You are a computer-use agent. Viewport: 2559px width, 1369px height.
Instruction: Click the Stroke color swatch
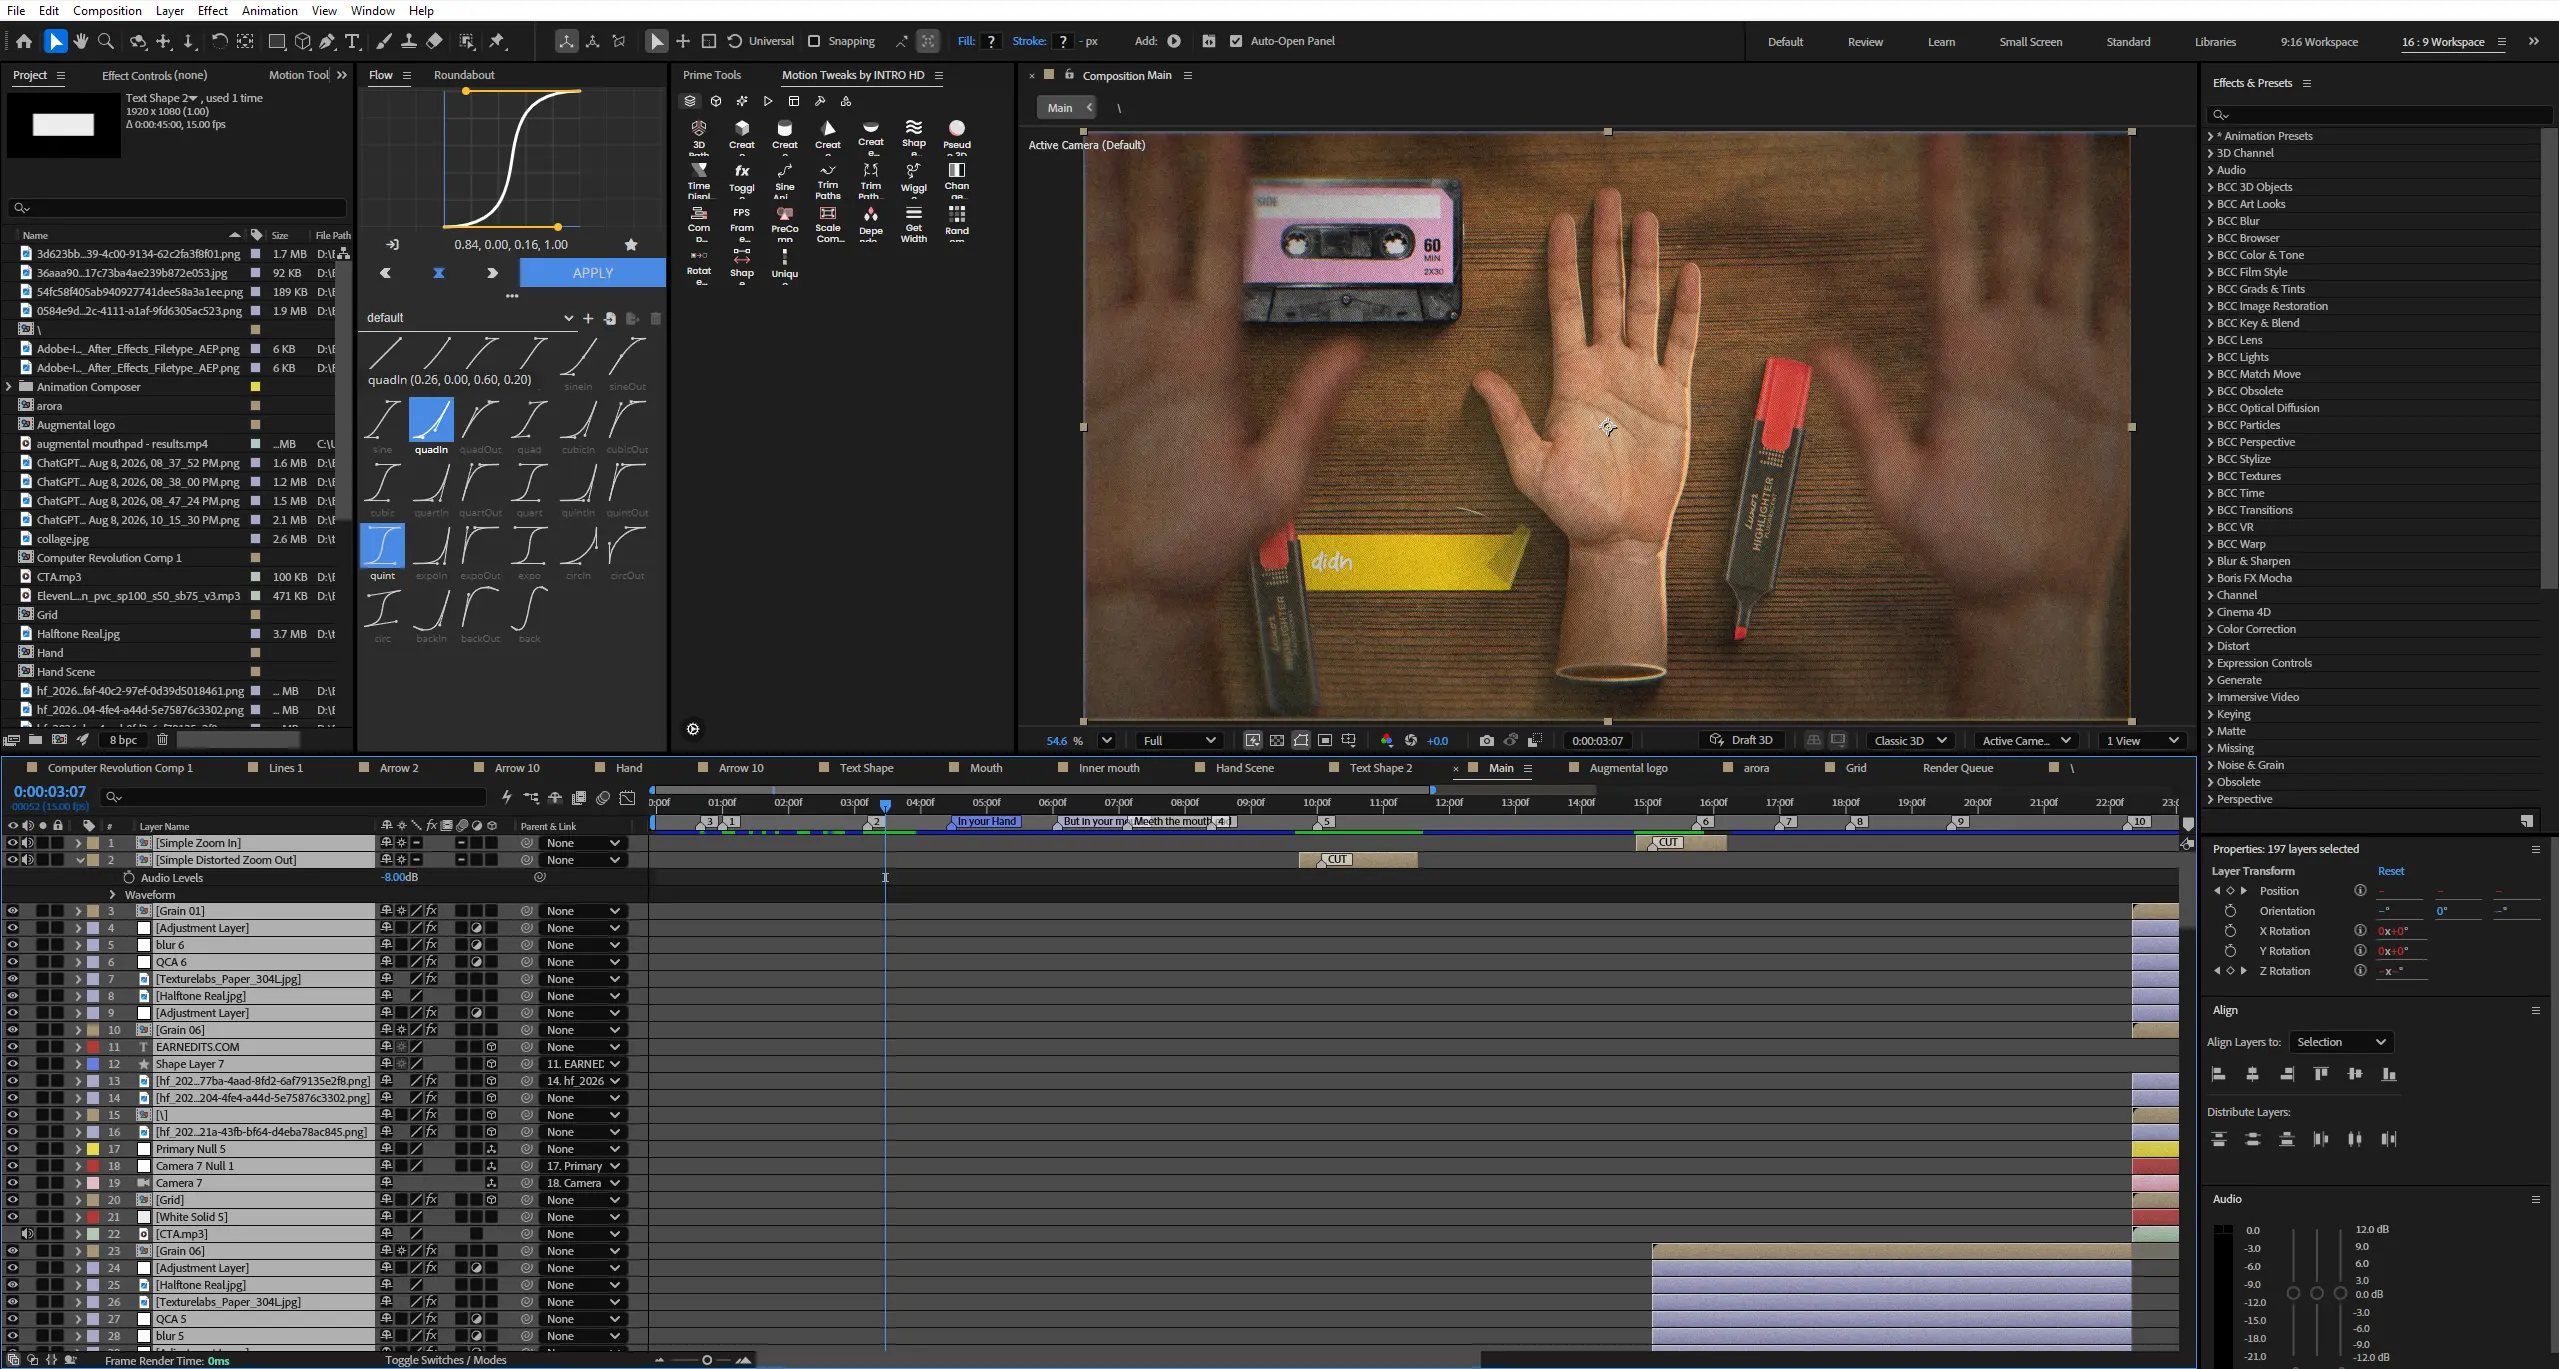[1063, 41]
